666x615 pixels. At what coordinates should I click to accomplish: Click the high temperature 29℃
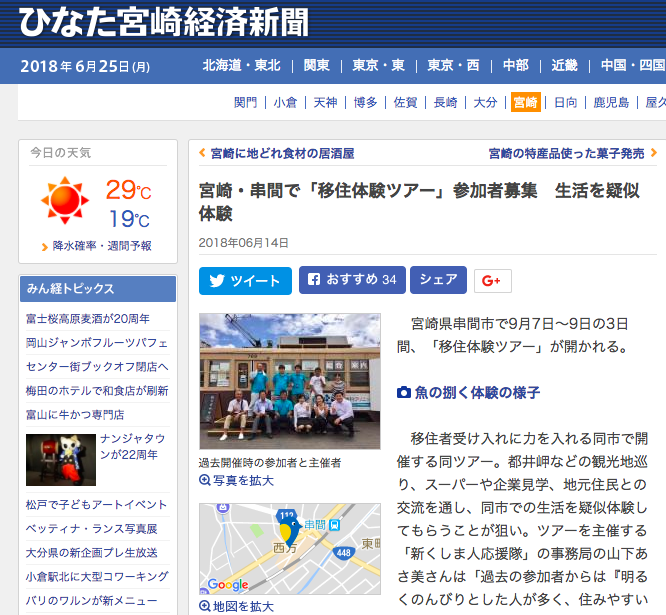[128, 190]
